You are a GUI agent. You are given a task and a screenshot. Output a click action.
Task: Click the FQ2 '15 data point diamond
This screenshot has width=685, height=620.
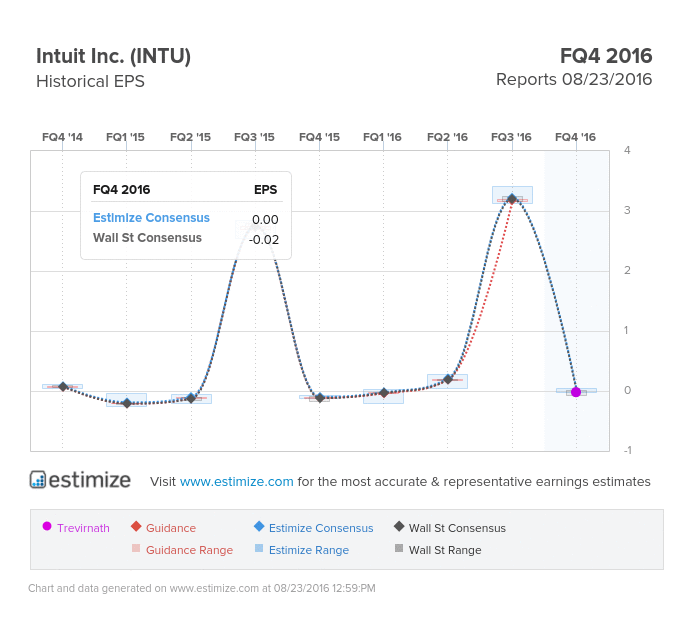point(191,398)
